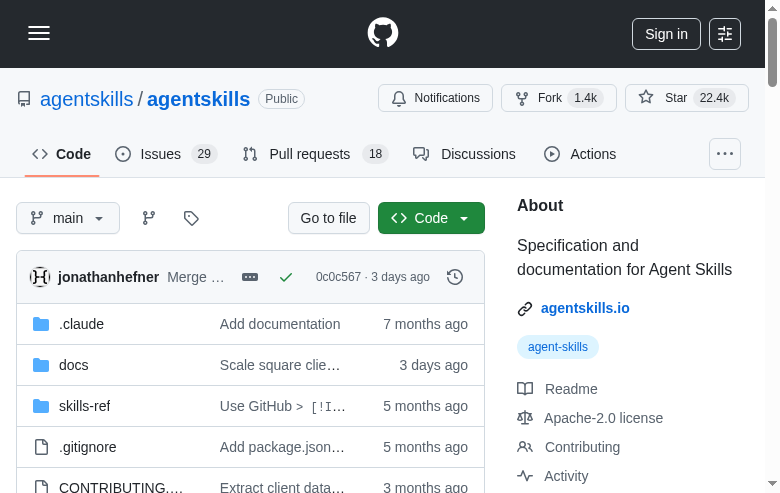
Task: Expand the green Code dropdown
Action: pyautogui.click(x=431, y=218)
